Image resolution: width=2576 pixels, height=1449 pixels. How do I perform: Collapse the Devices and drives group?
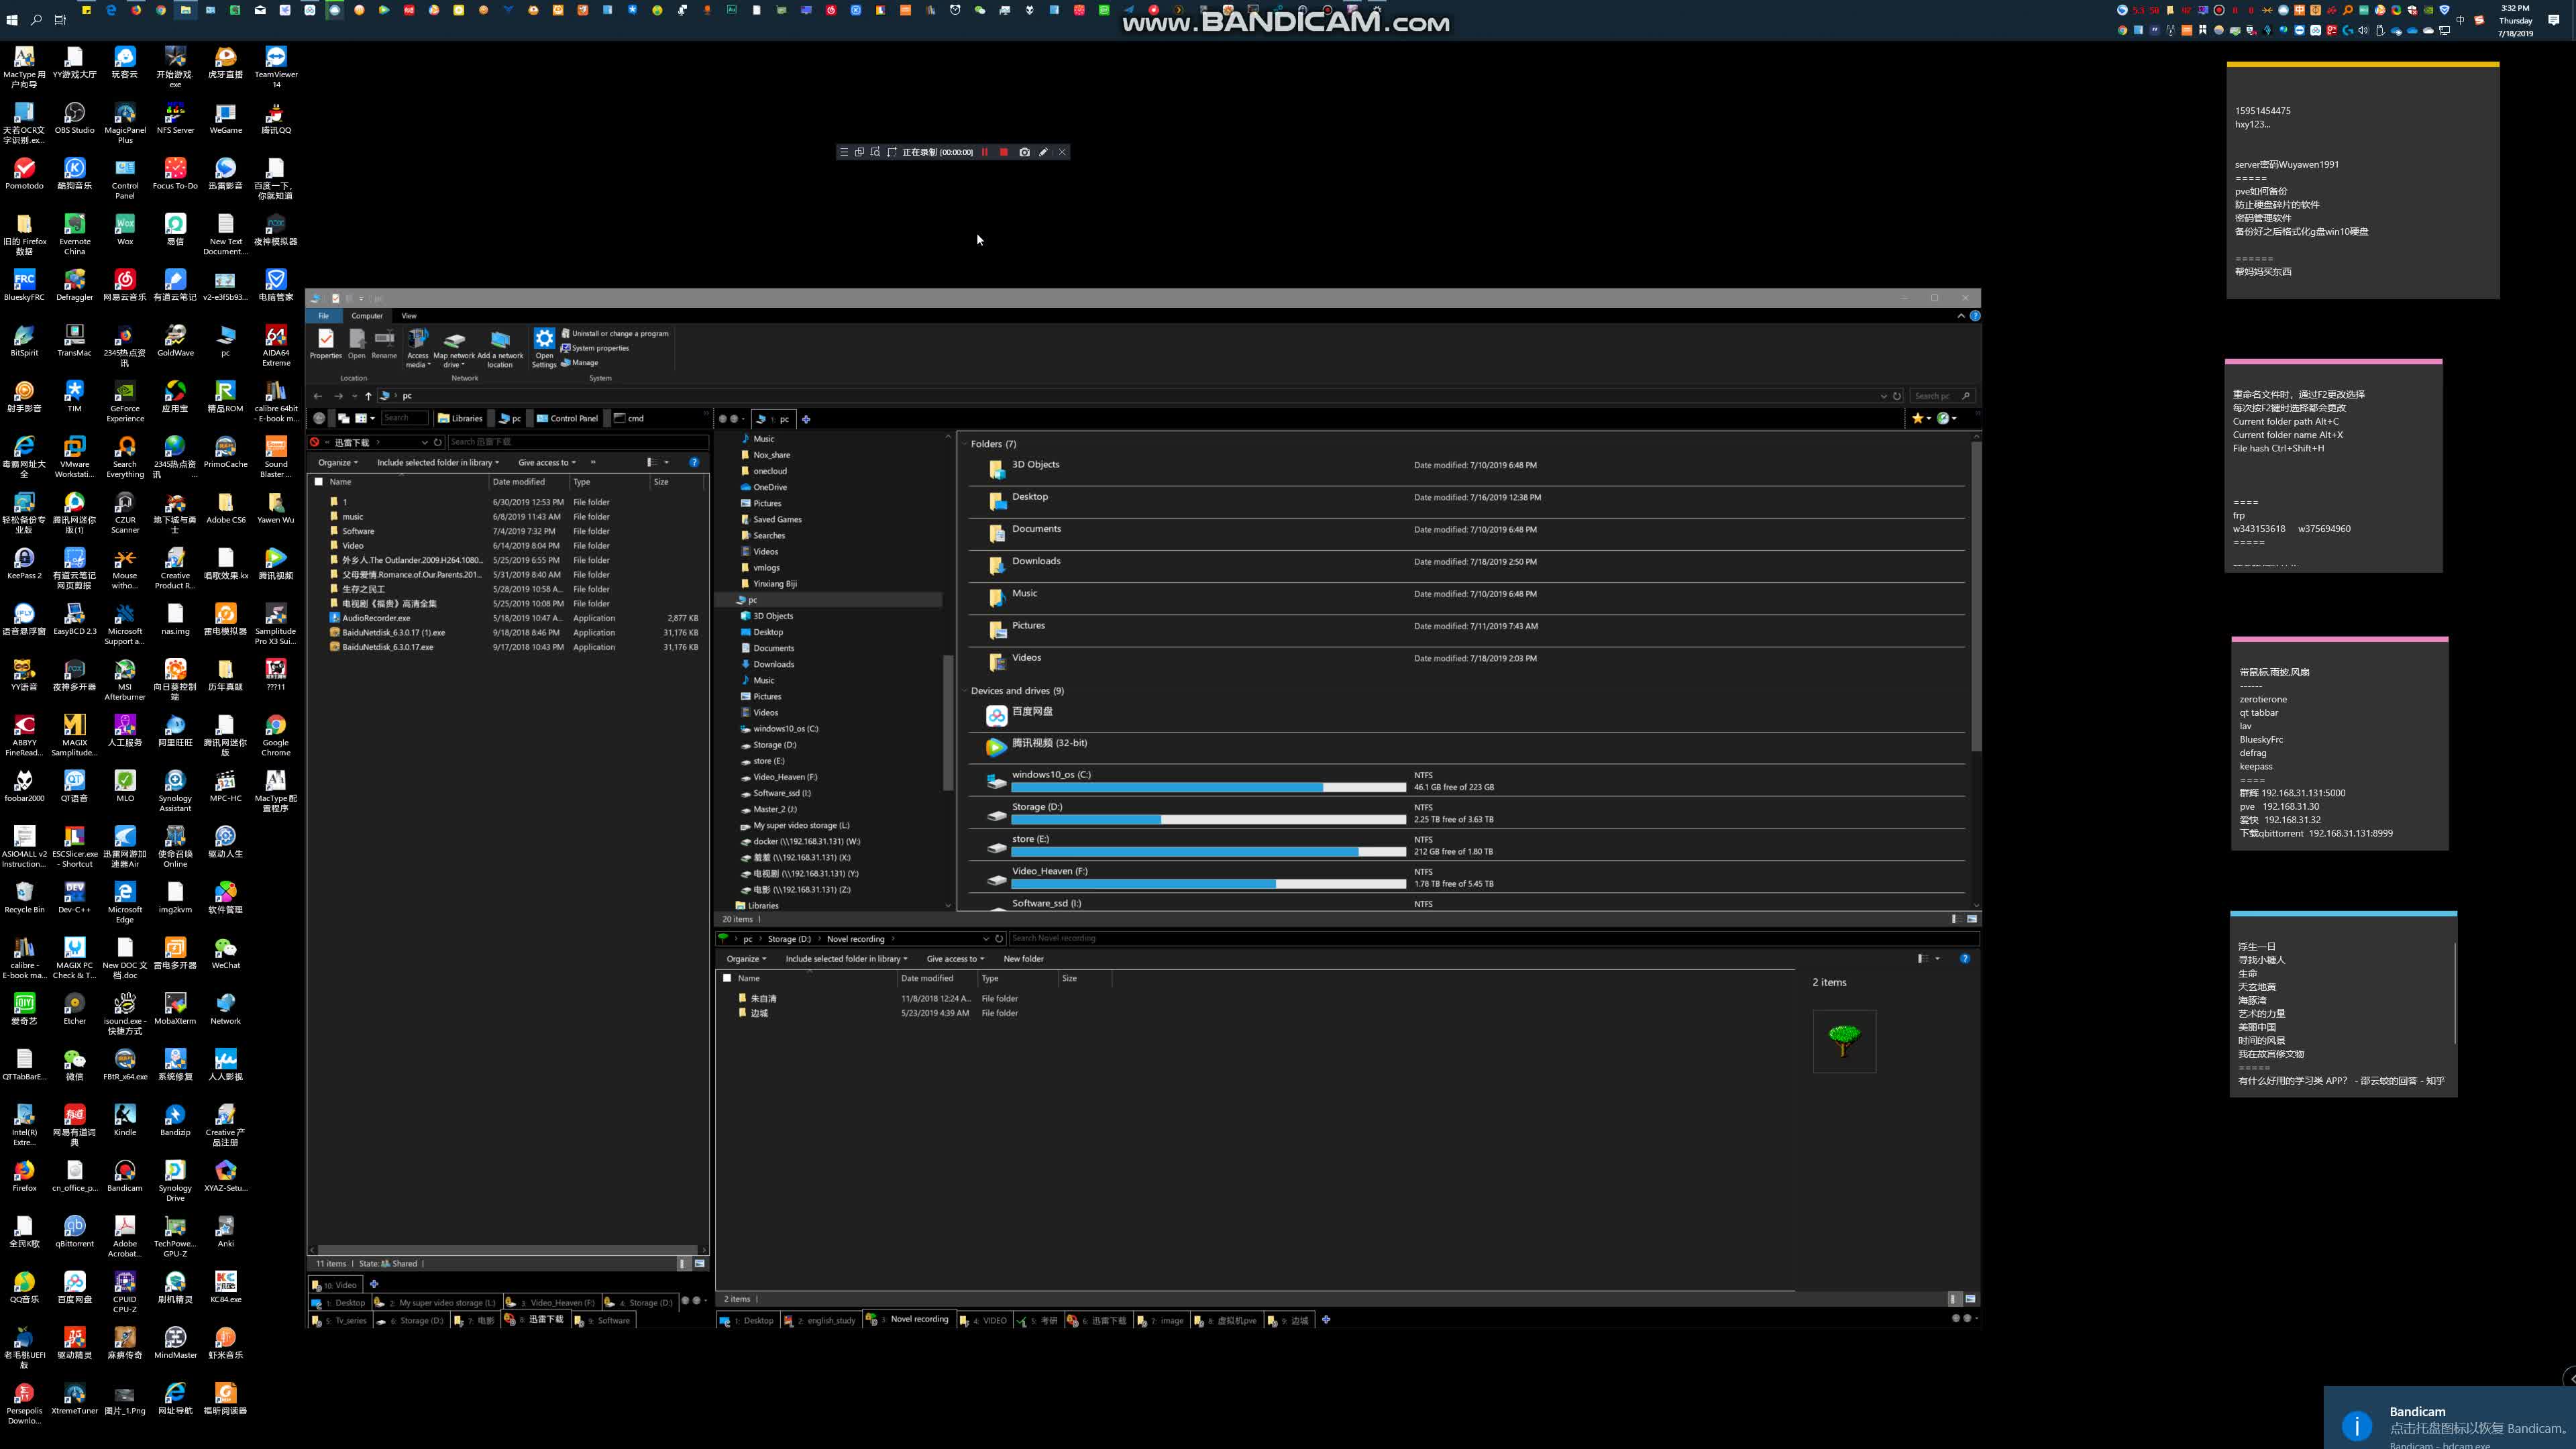pos(965,691)
